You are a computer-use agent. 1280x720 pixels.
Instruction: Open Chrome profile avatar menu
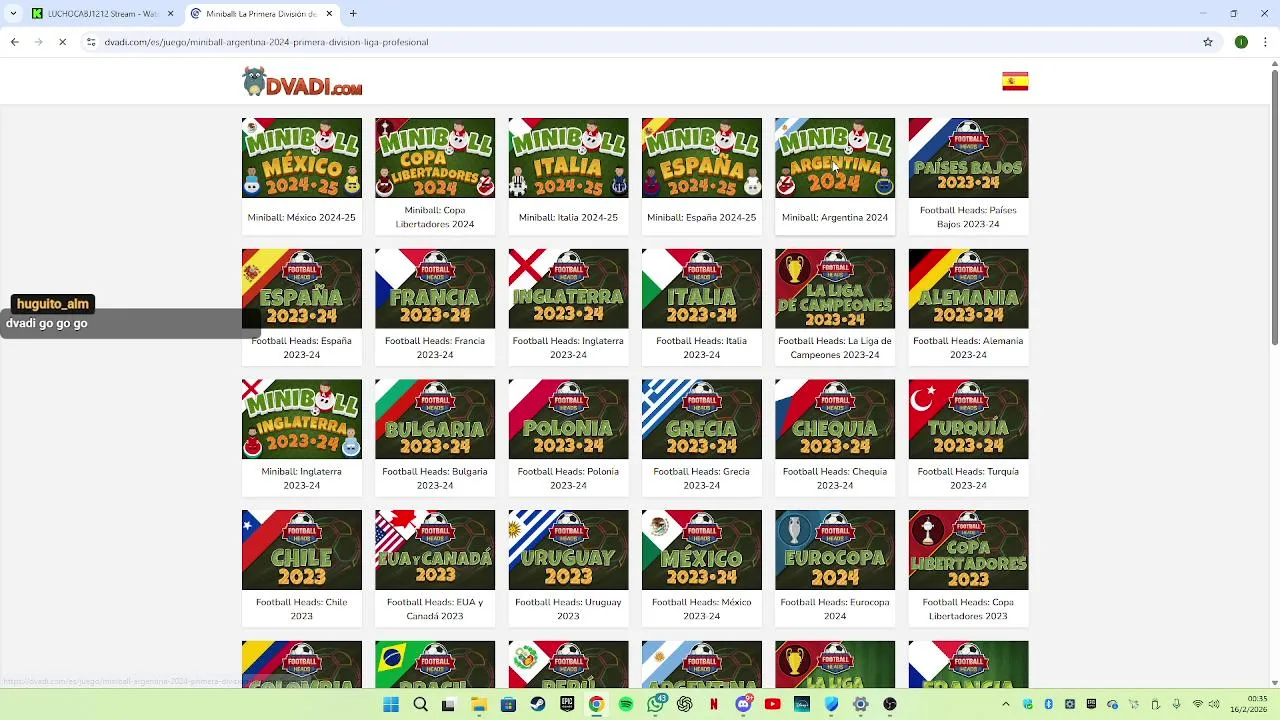click(x=1241, y=42)
